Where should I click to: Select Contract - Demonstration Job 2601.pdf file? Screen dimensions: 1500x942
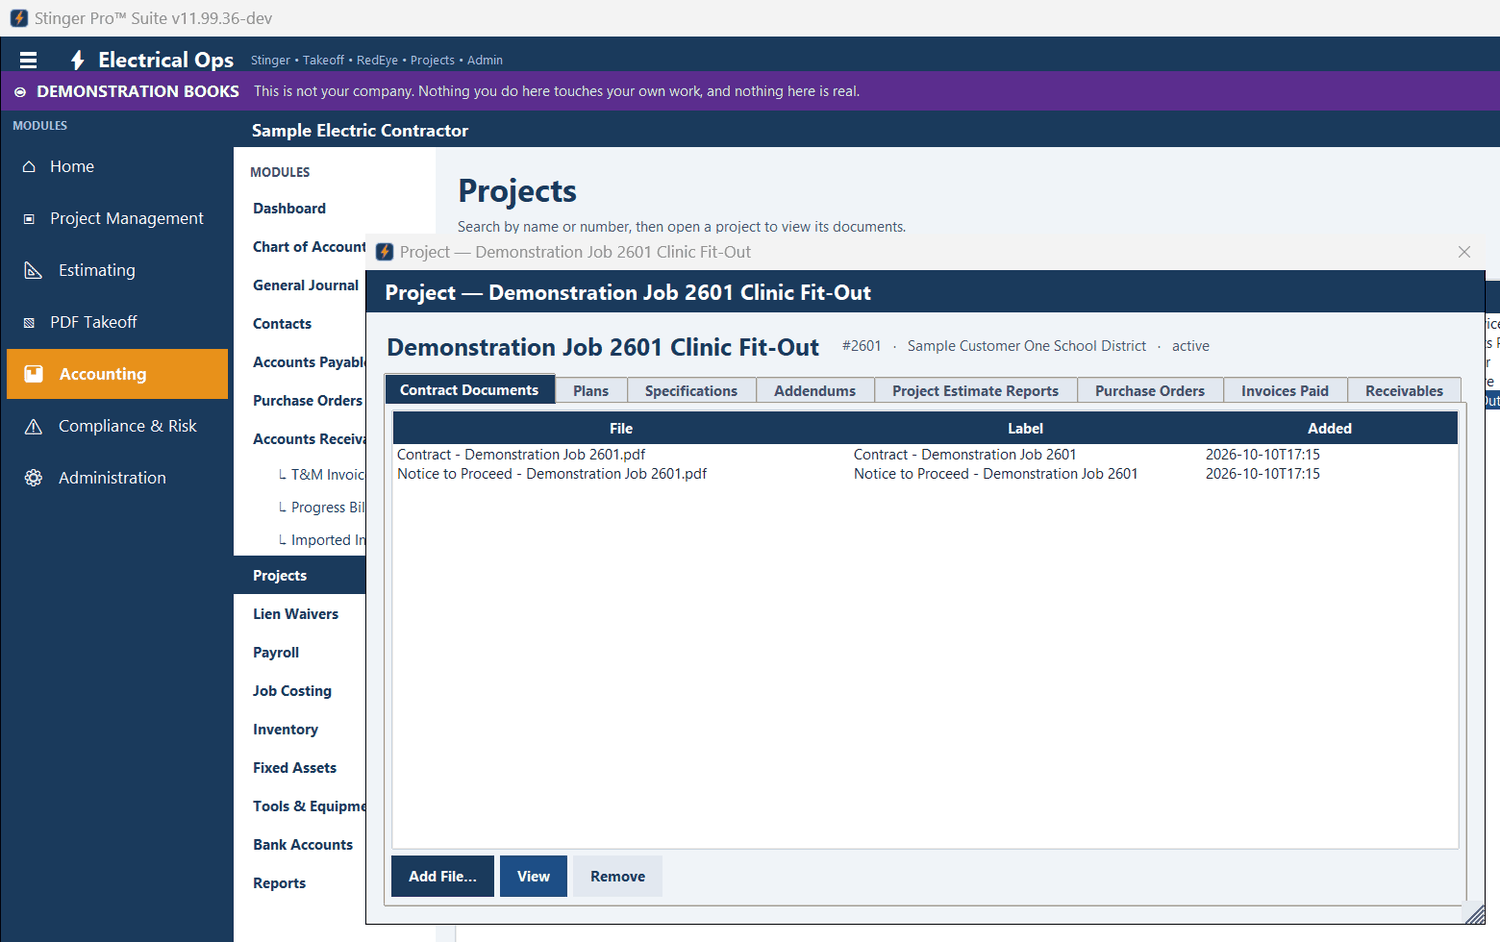point(521,454)
